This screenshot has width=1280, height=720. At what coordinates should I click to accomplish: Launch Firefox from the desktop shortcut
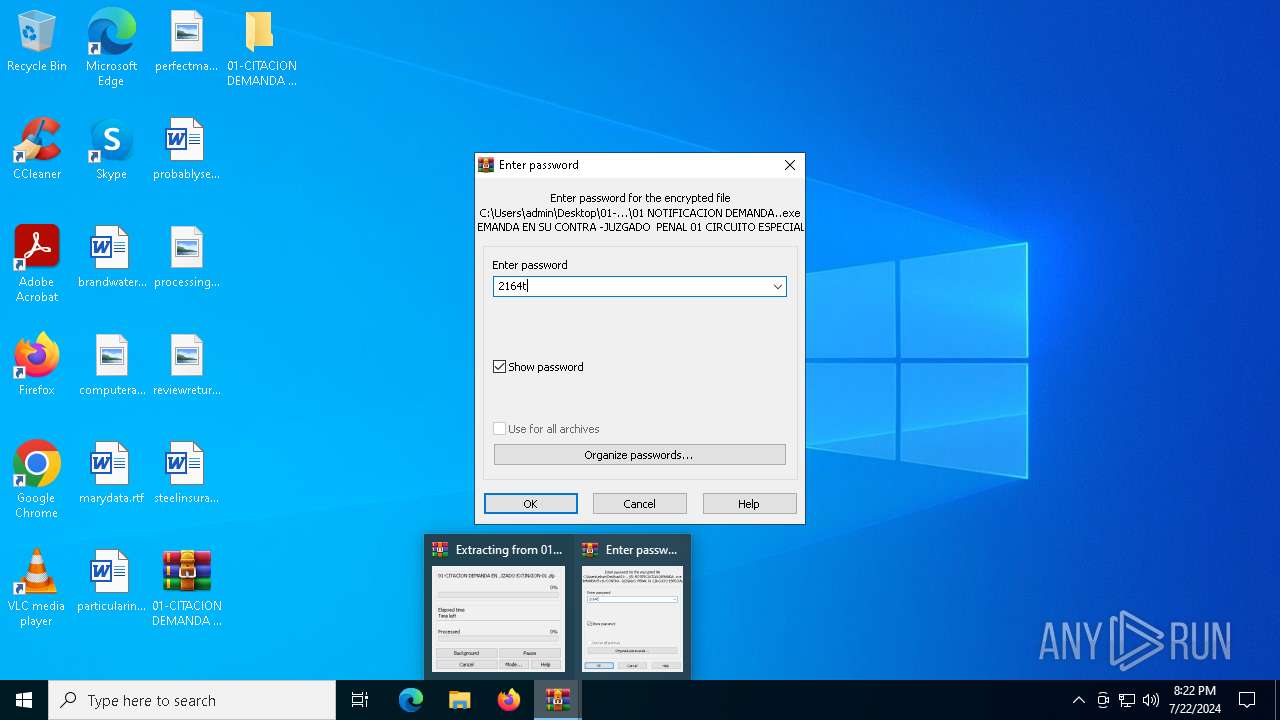(x=37, y=365)
